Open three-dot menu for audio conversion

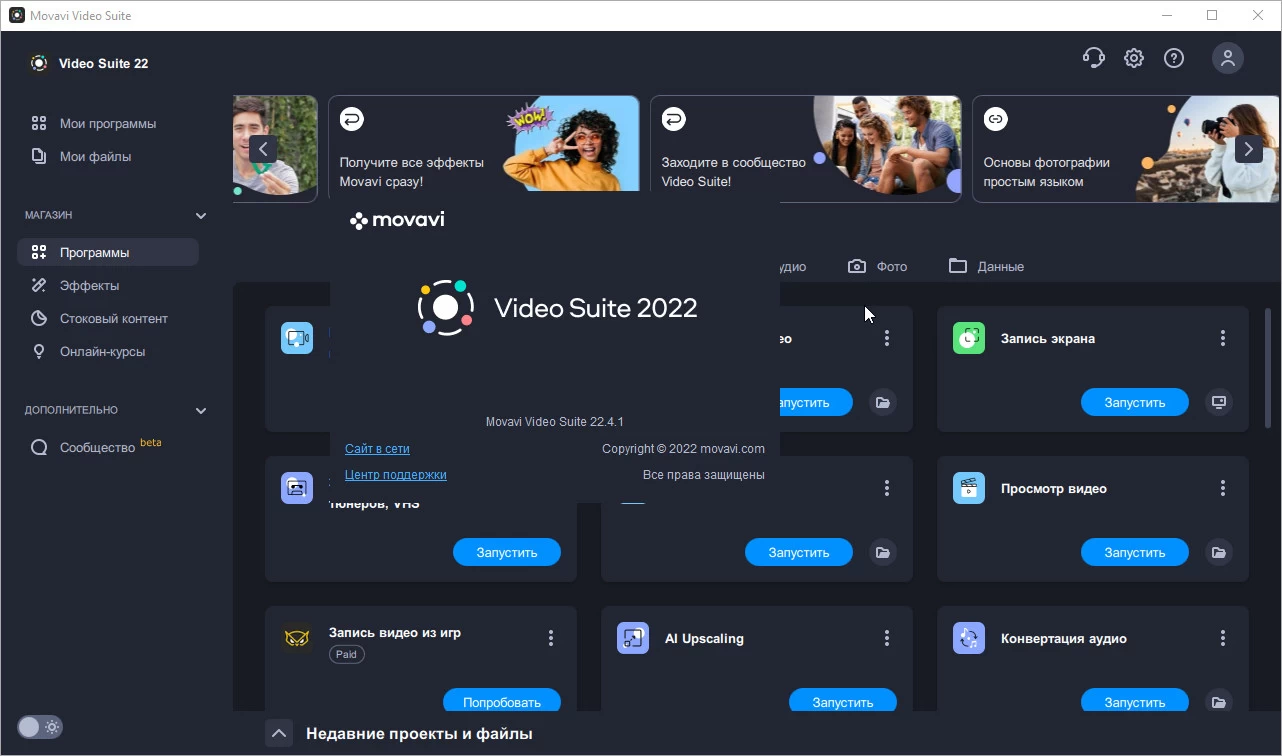click(1222, 638)
